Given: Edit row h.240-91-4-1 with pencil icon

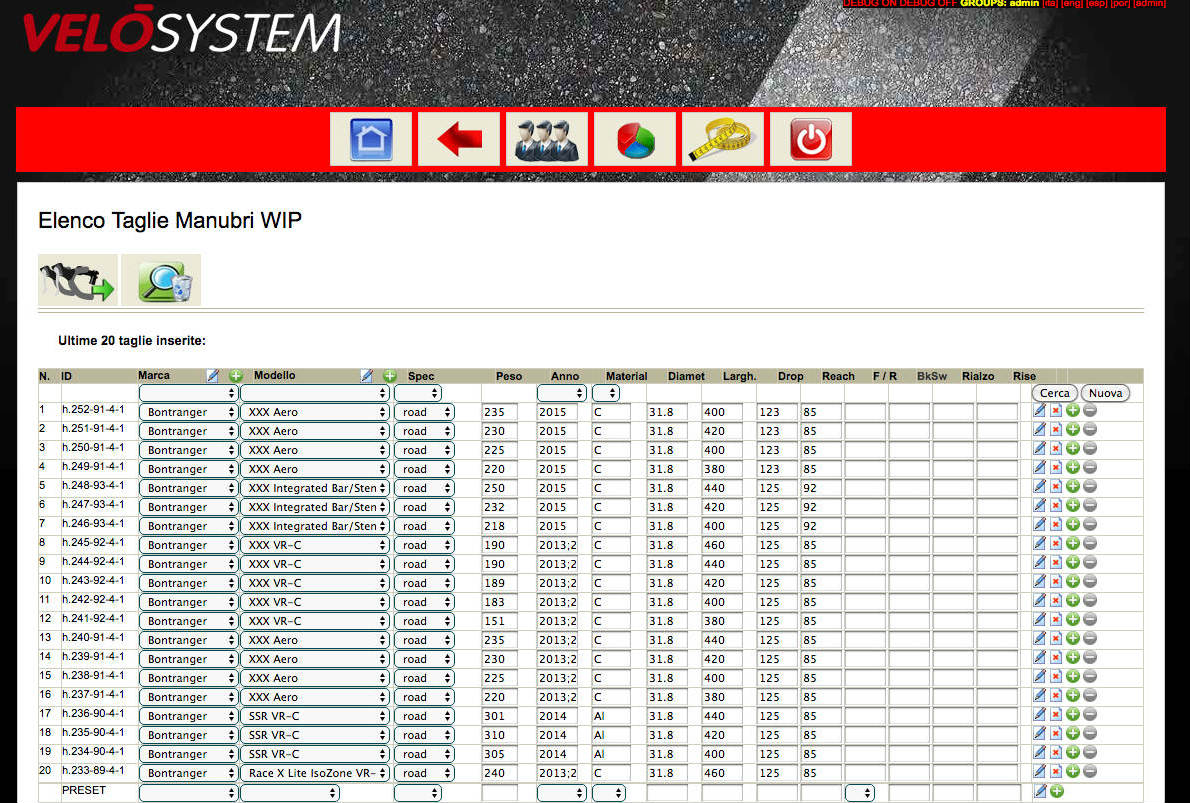Looking at the screenshot, I should coord(1040,638).
